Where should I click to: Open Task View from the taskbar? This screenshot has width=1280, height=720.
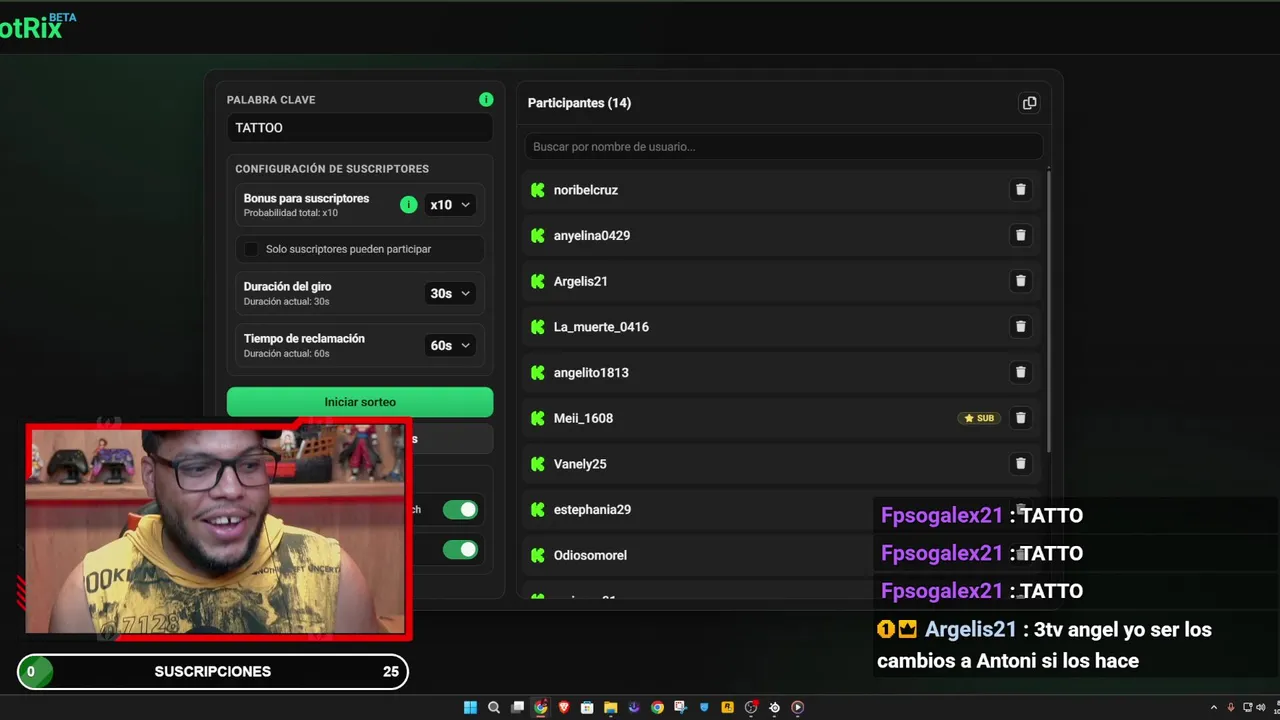(x=517, y=707)
